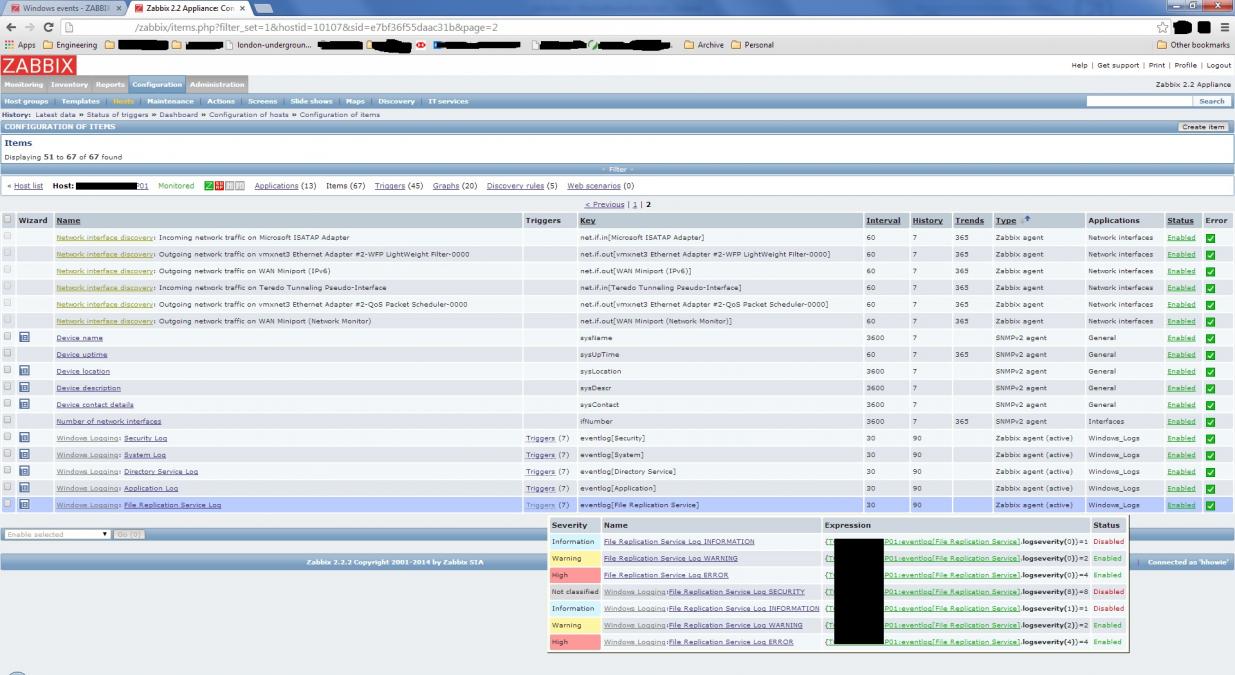Click in the Zabbix search field
Image resolution: width=1235 pixels, height=675 pixels.
pos(1139,101)
